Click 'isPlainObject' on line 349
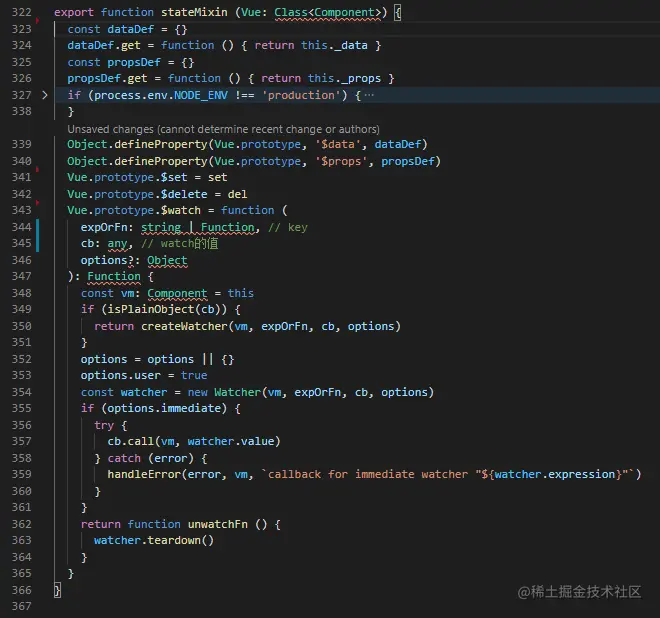660x618 pixels. (x=151, y=309)
